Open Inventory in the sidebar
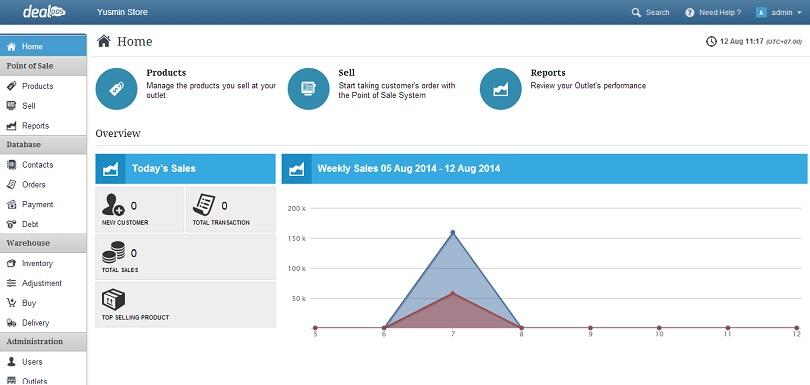810x385 pixels. point(43,264)
